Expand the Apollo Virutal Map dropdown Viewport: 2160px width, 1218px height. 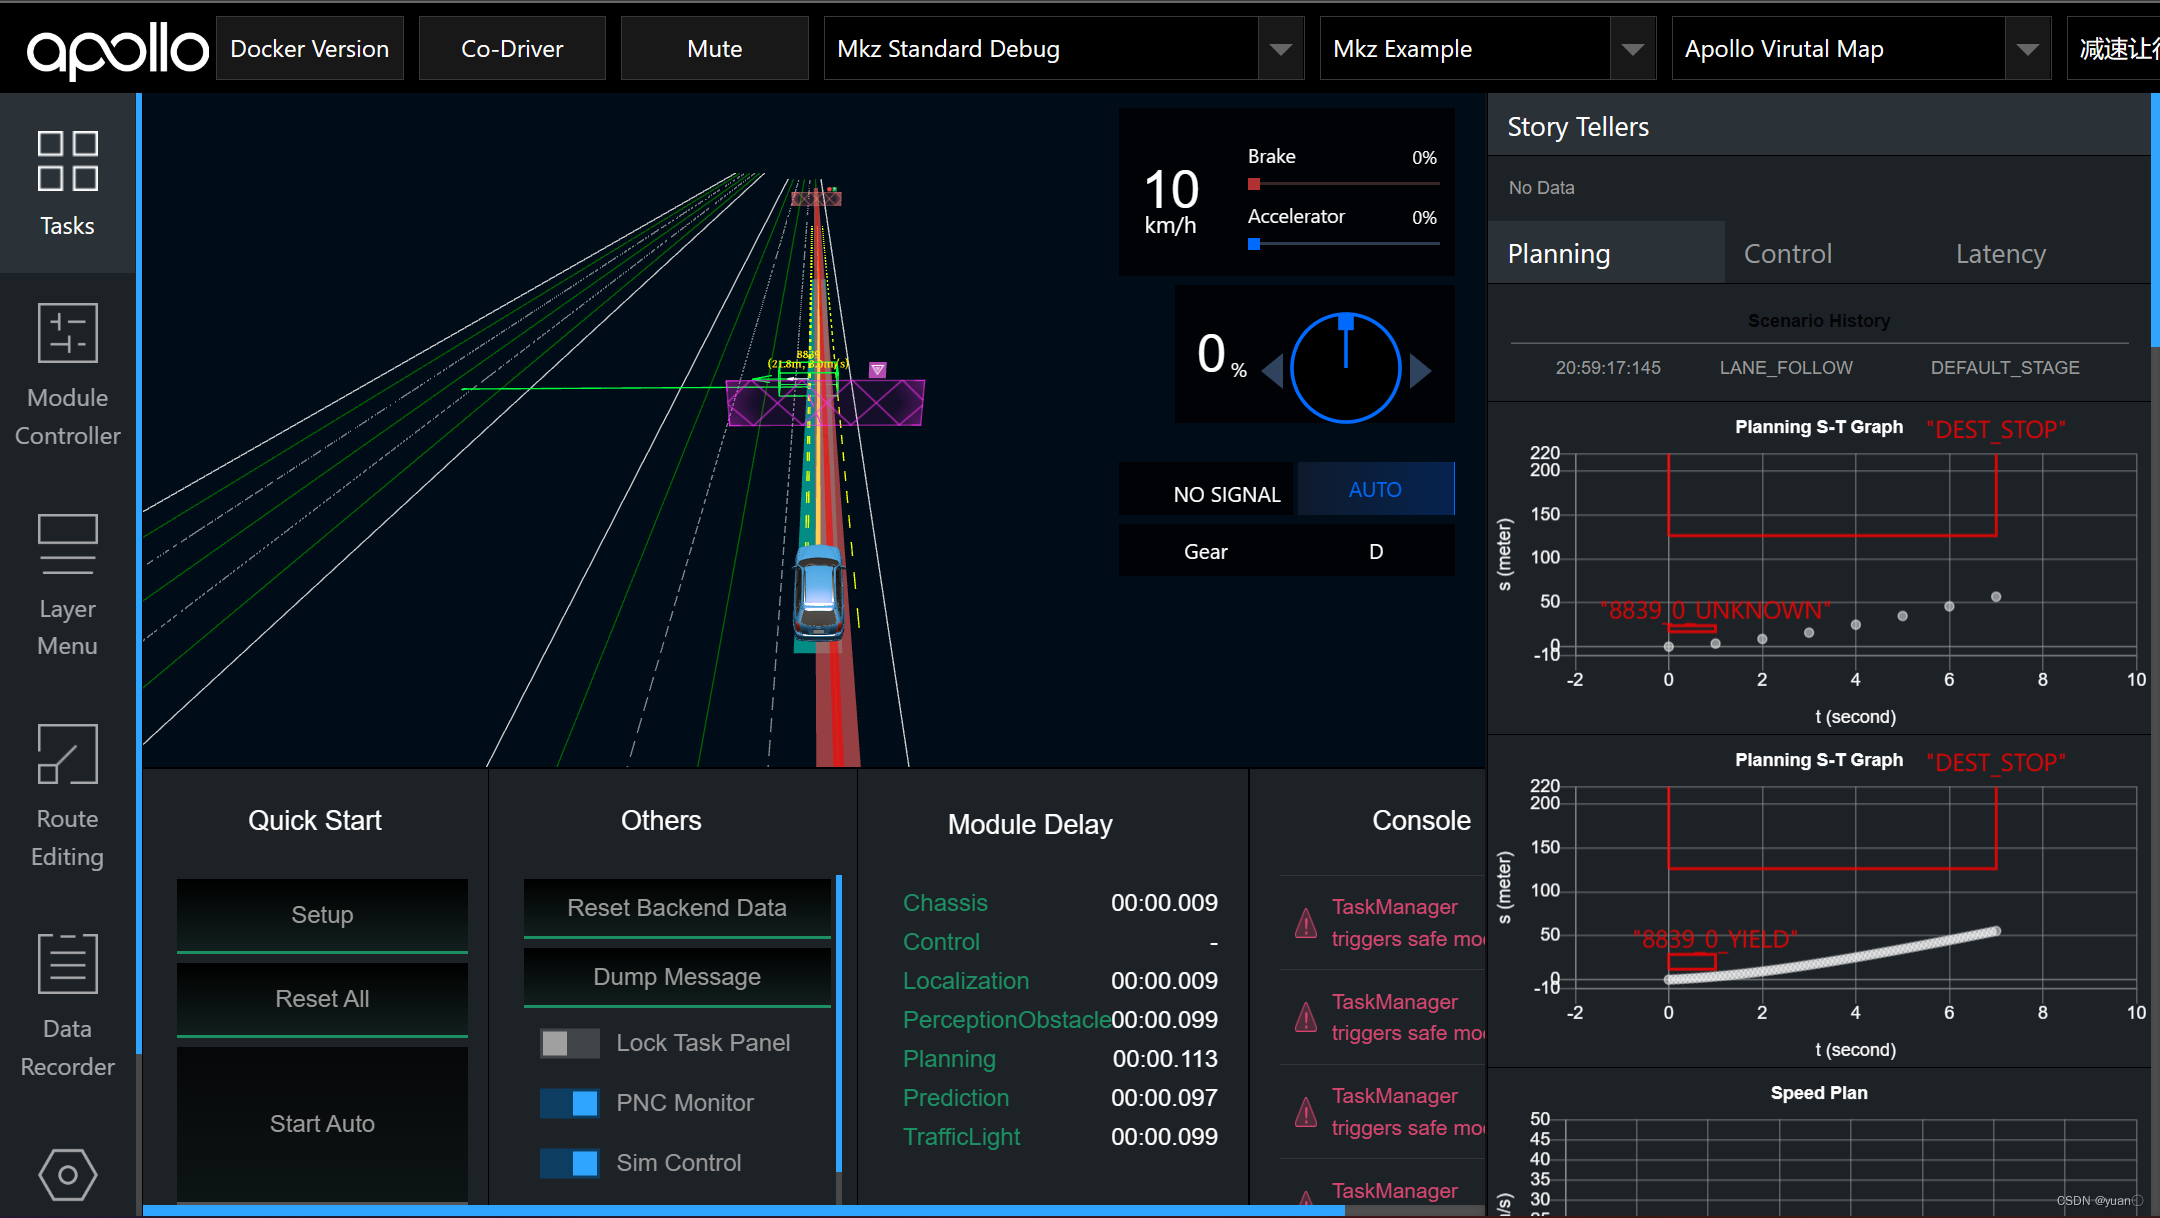pyautogui.click(x=2027, y=49)
